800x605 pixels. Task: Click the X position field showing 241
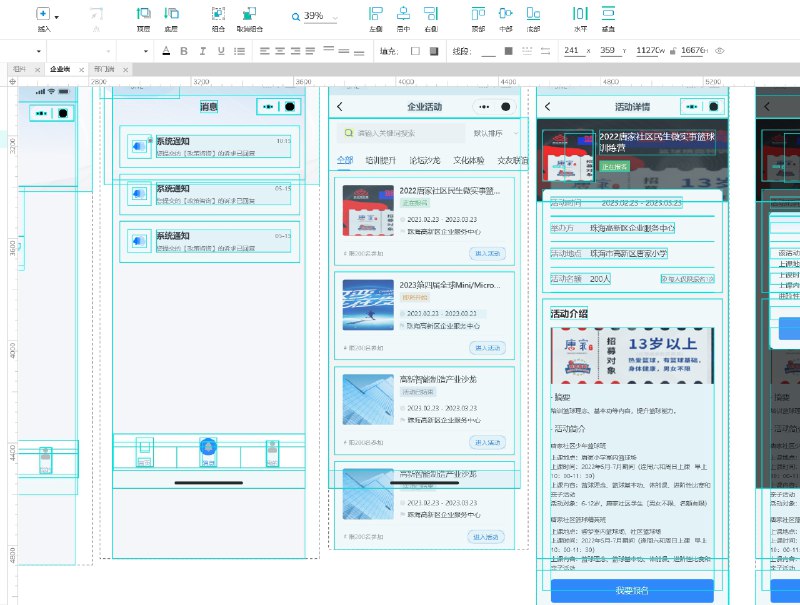573,51
